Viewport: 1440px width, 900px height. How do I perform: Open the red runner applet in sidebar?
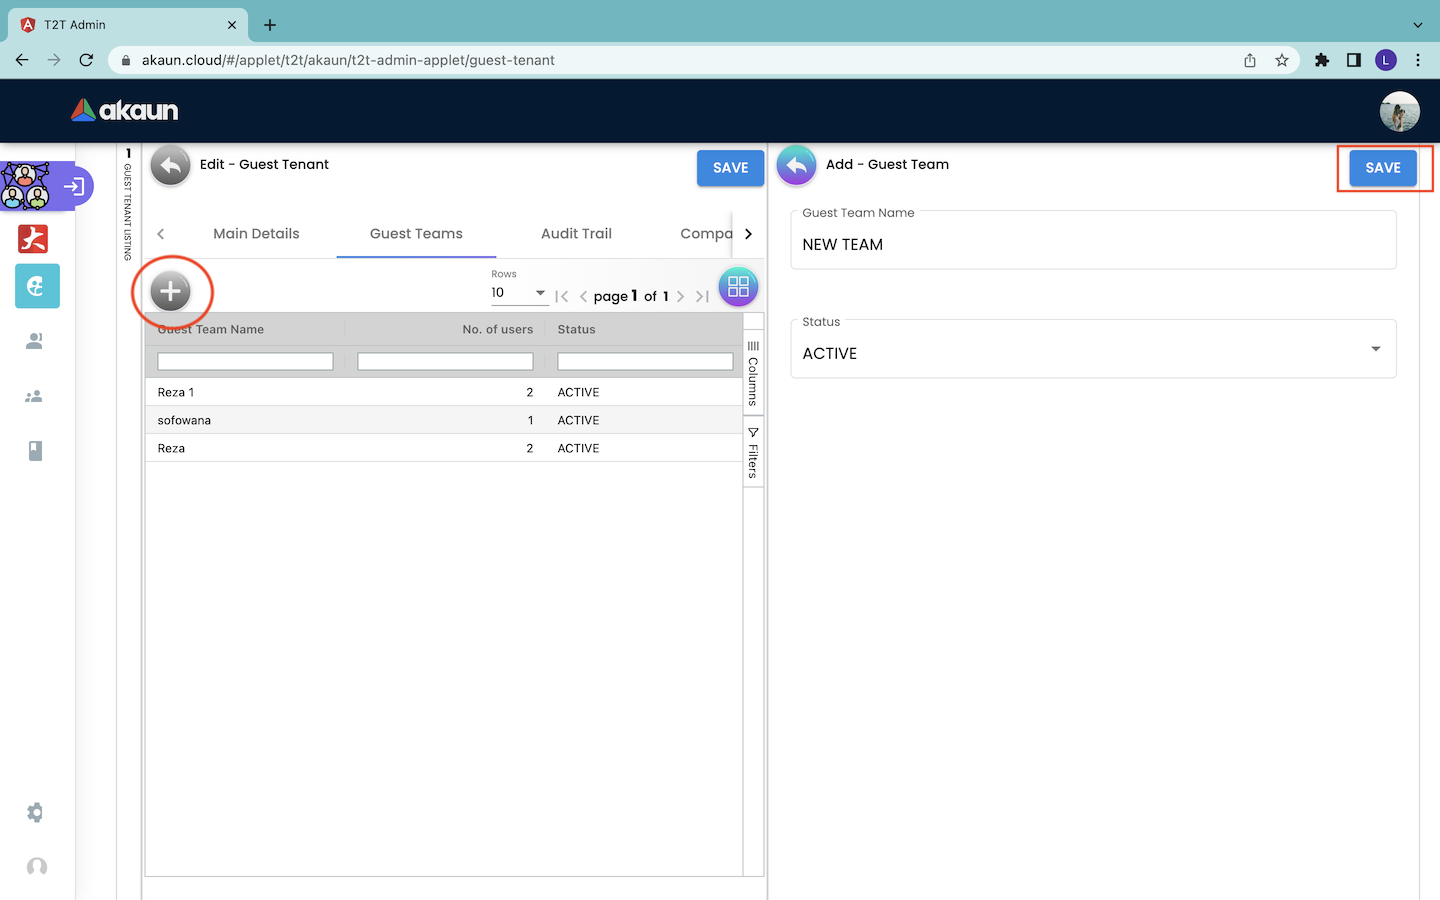34,239
